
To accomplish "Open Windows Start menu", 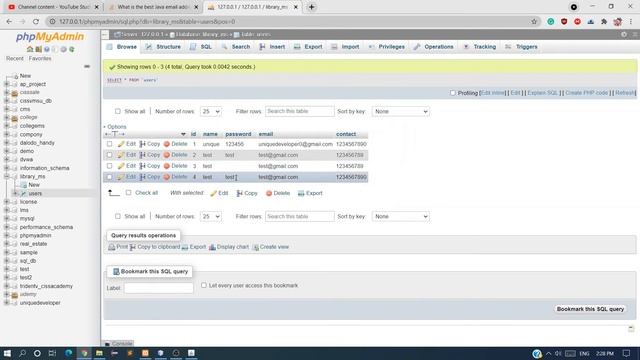I will click(x=7, y=353).
